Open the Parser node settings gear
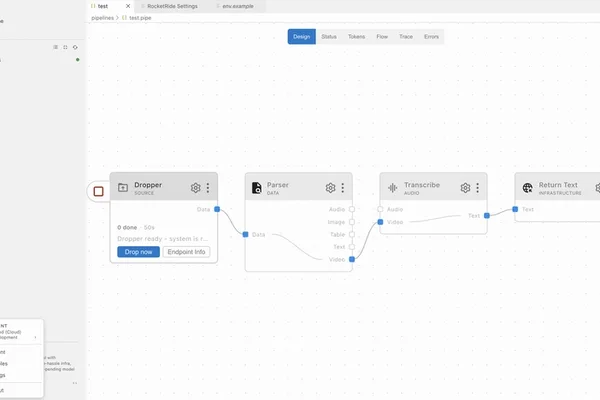This screenshot has height=400, width=600. click(331, 188)
